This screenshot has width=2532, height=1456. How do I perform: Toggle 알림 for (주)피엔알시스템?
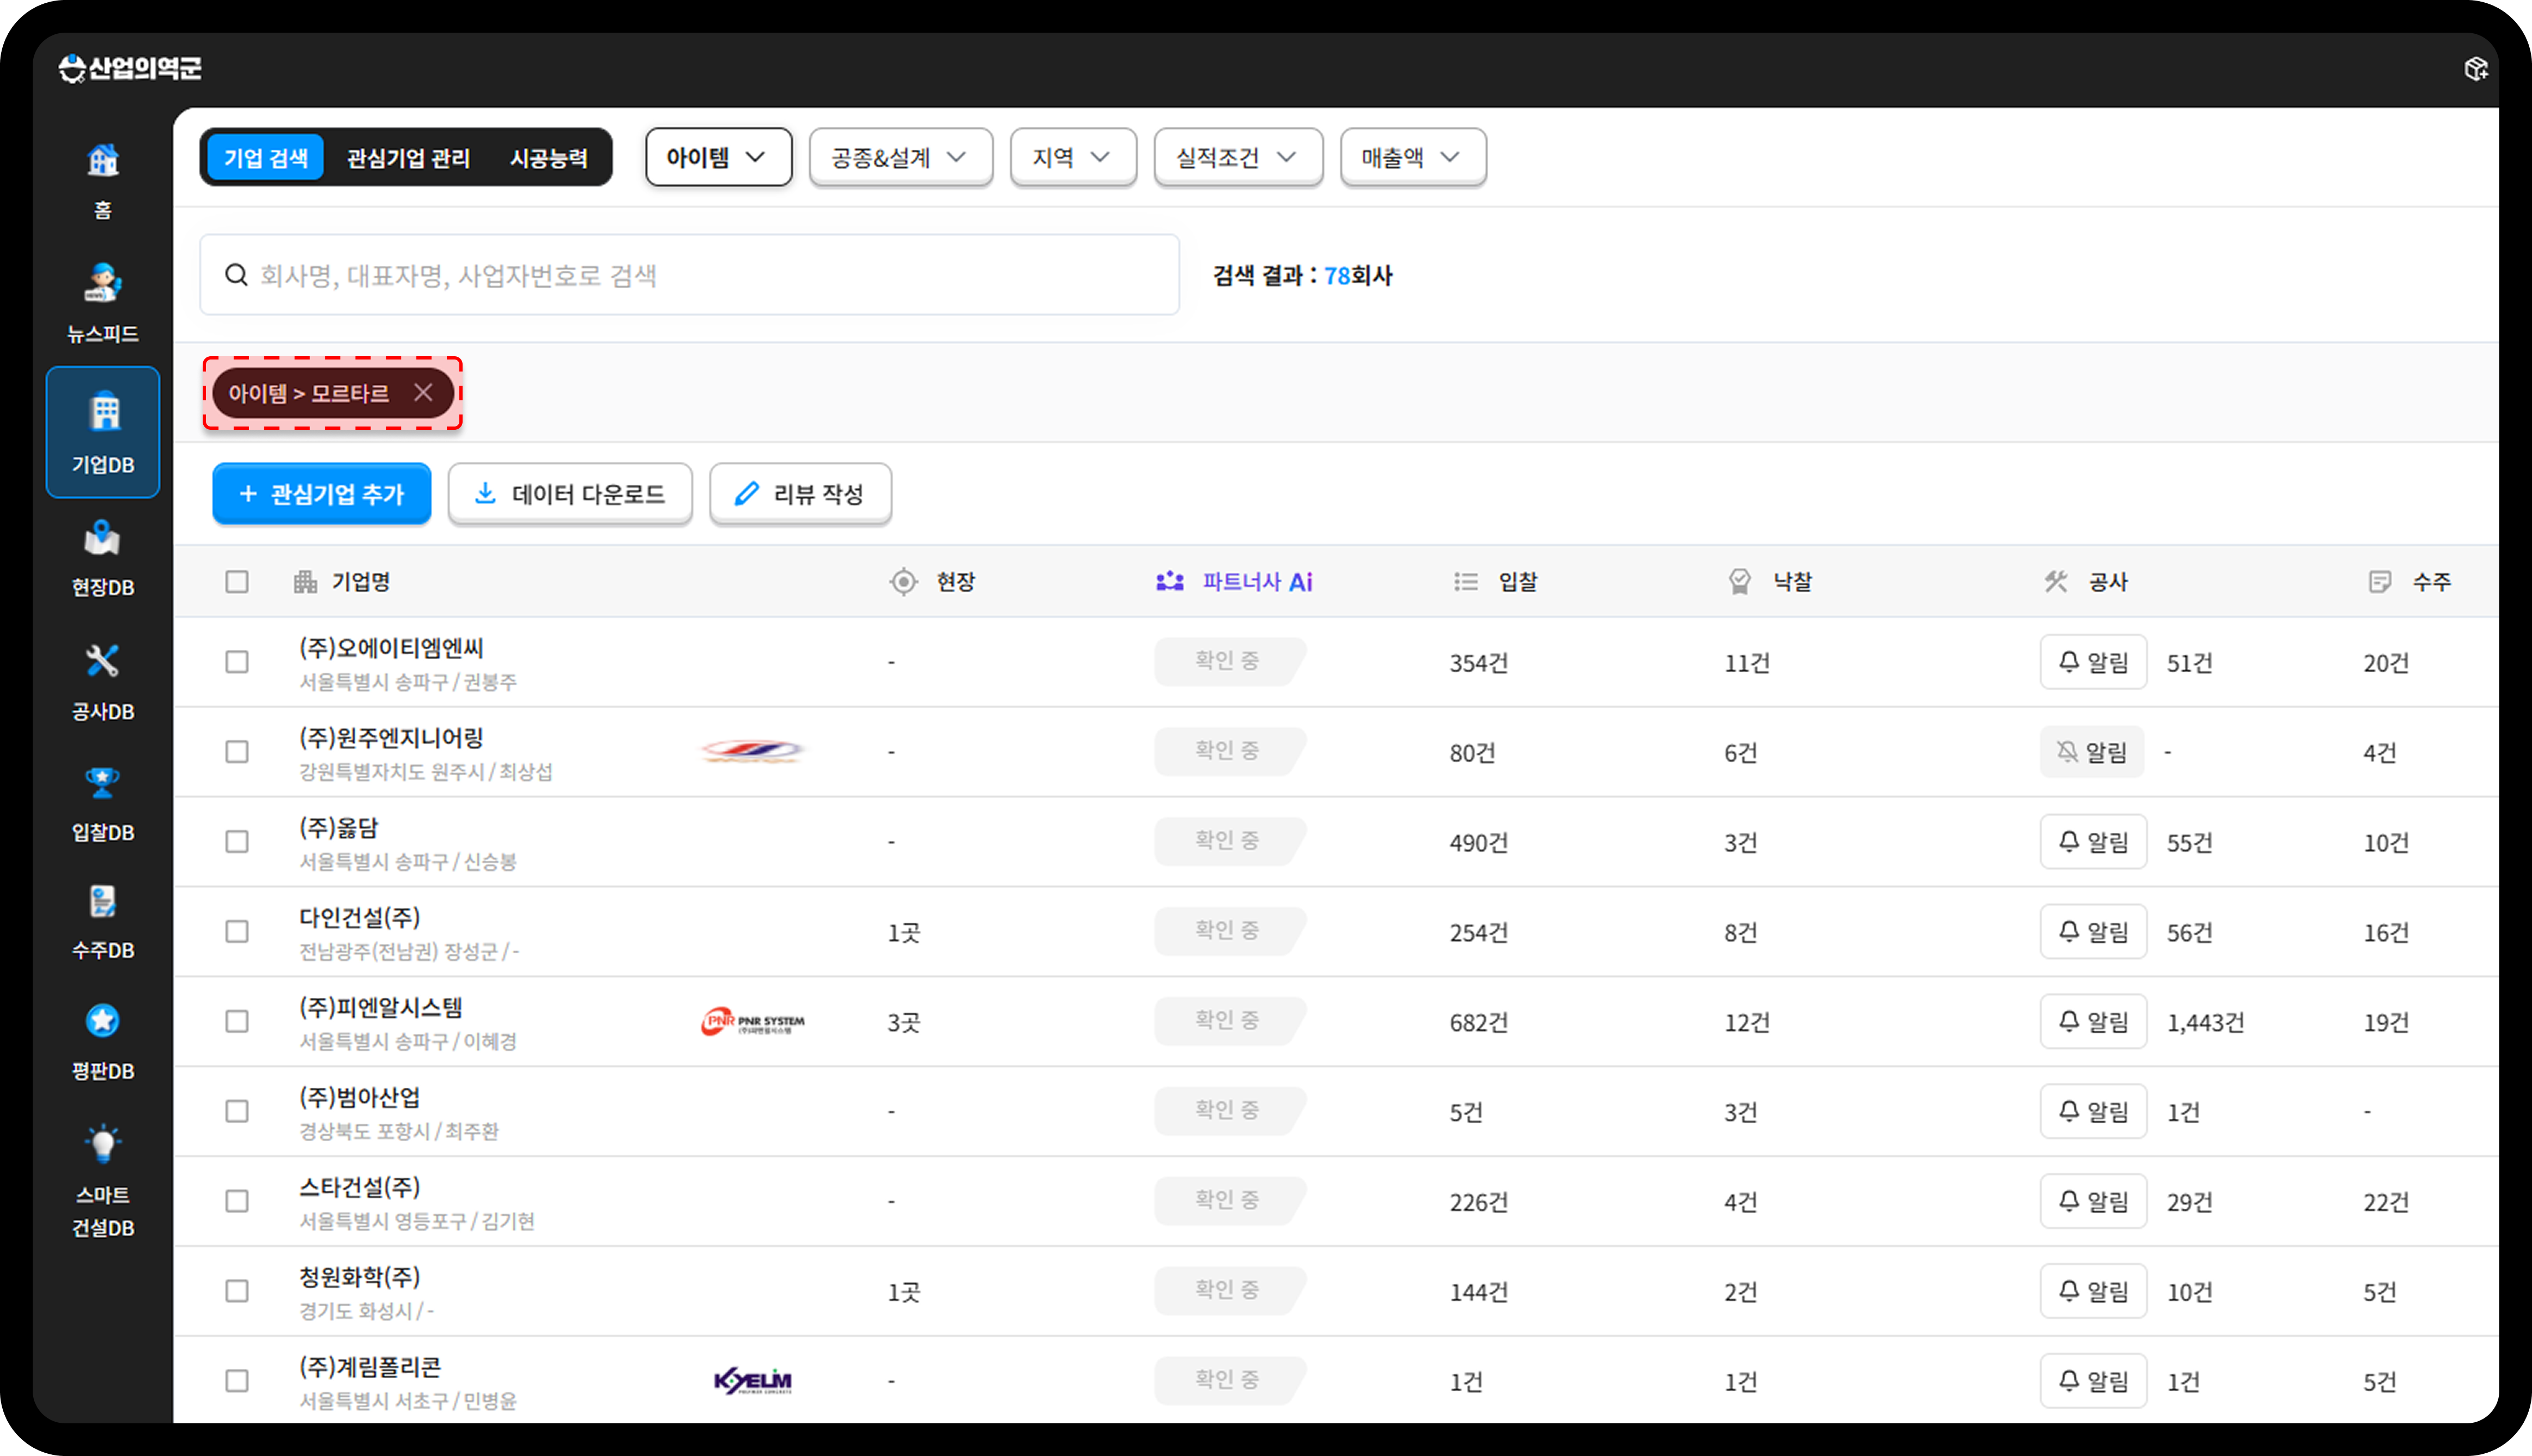pos(2093,1021)
